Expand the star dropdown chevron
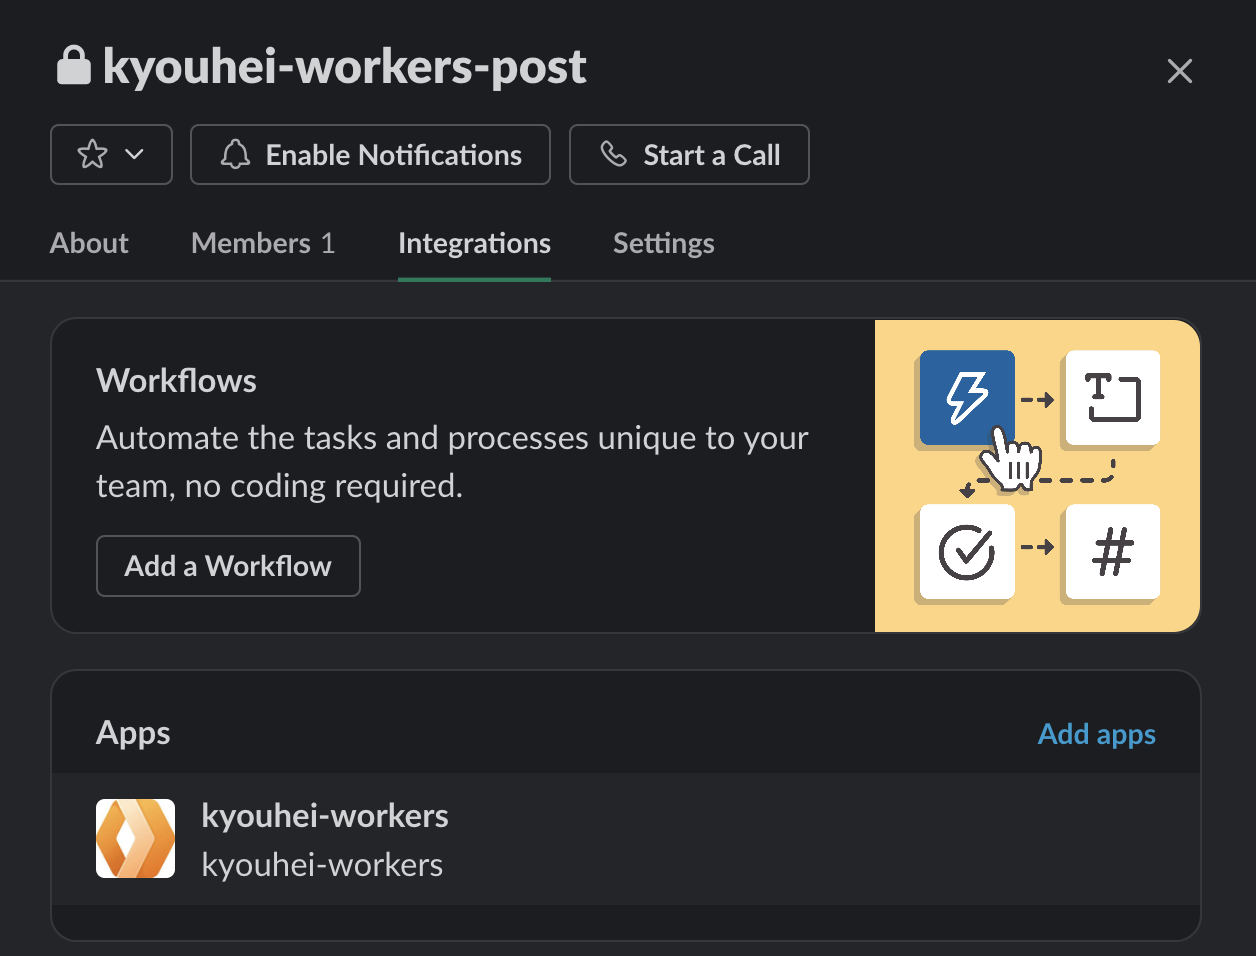The width and height of the screenshot is (1256, 956). pyautogui.click(x=133, y=155)
